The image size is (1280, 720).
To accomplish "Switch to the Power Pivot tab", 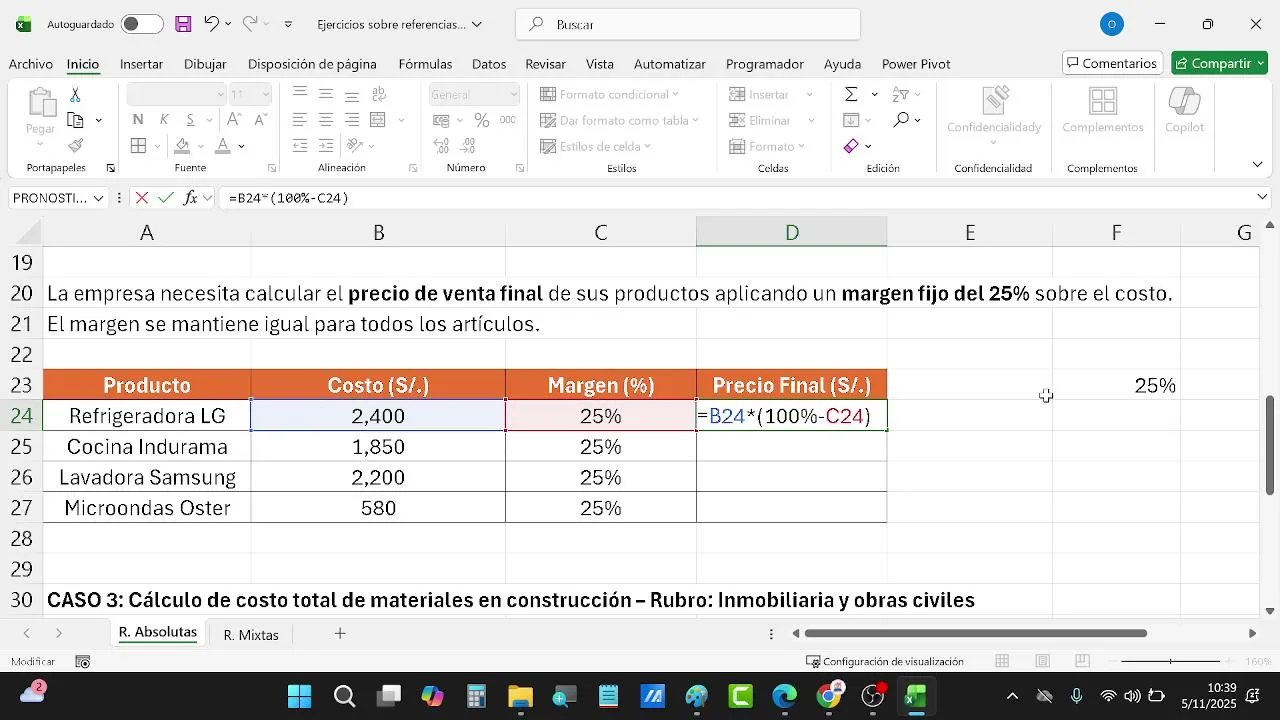I will [x=916, y=64].
